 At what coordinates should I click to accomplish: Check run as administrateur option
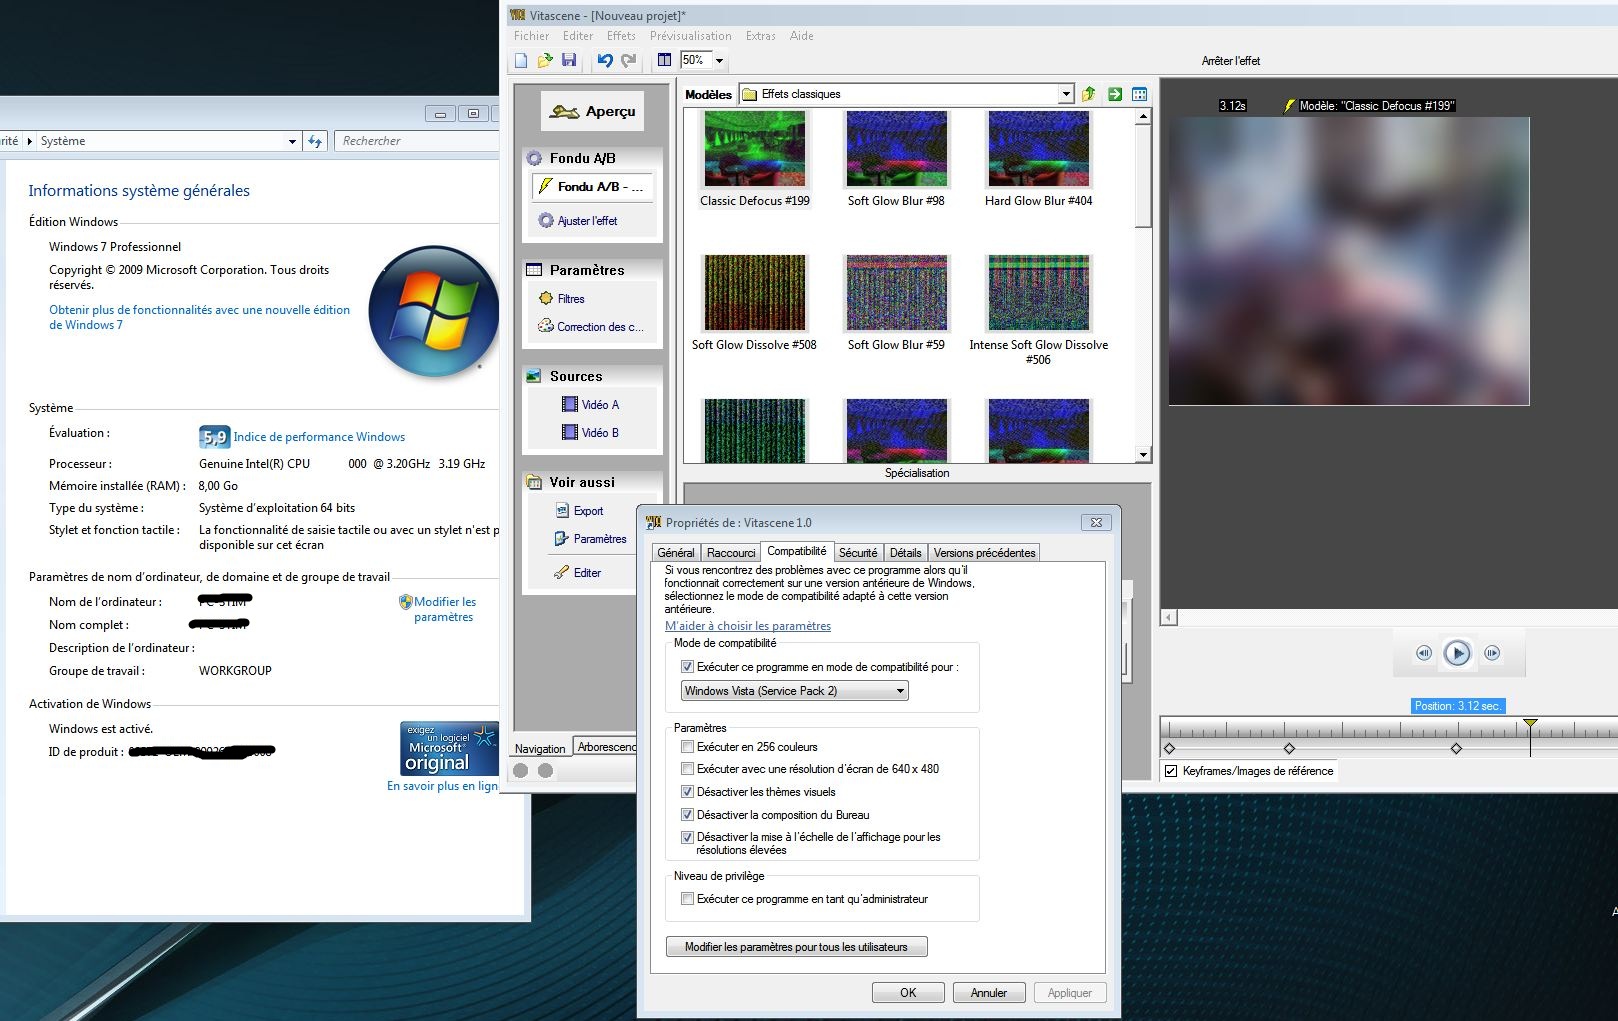(687, 899)
